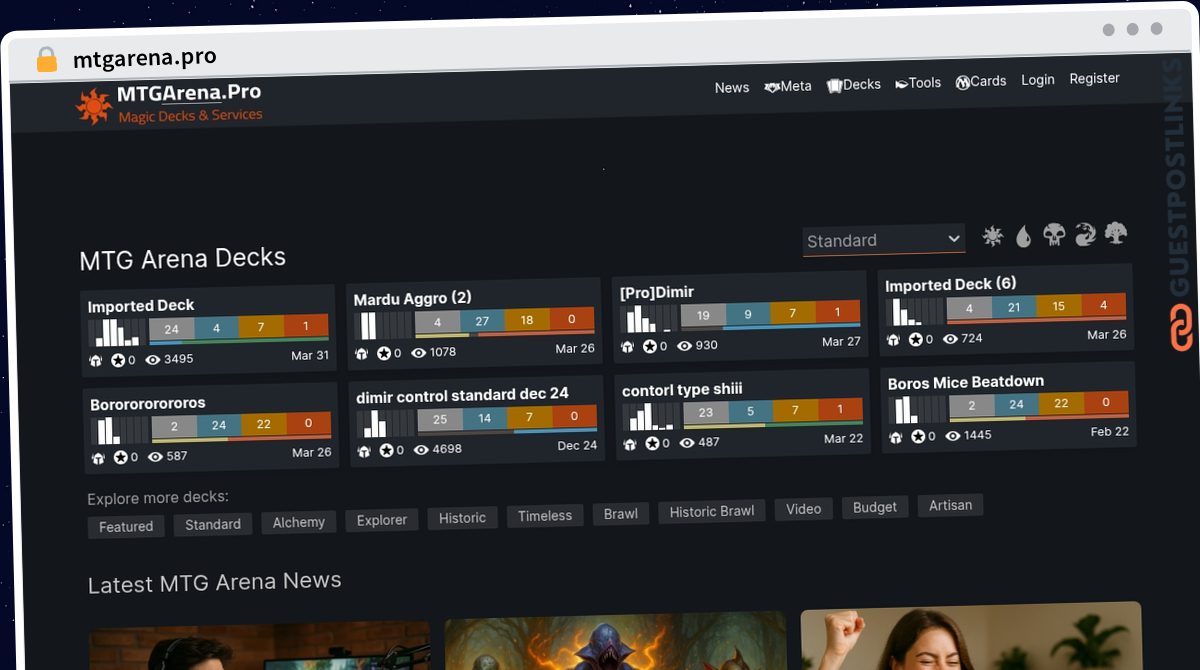This screenshot has width=1200, height=670.
Task: Click the Login link
Action: click(x=1038, y=80)
